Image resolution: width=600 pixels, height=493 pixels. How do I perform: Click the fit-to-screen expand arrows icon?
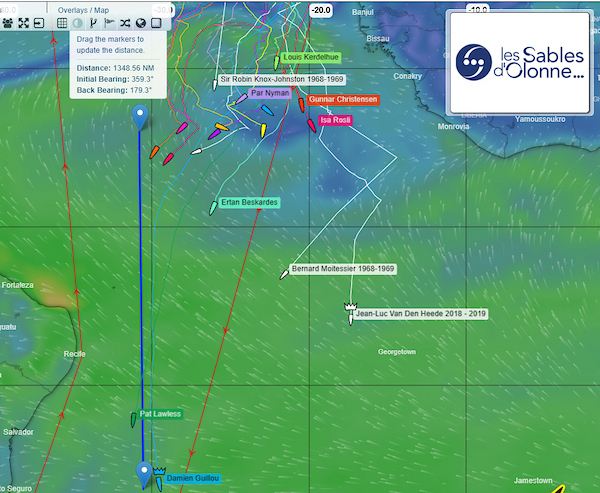[x=23, y=23]
